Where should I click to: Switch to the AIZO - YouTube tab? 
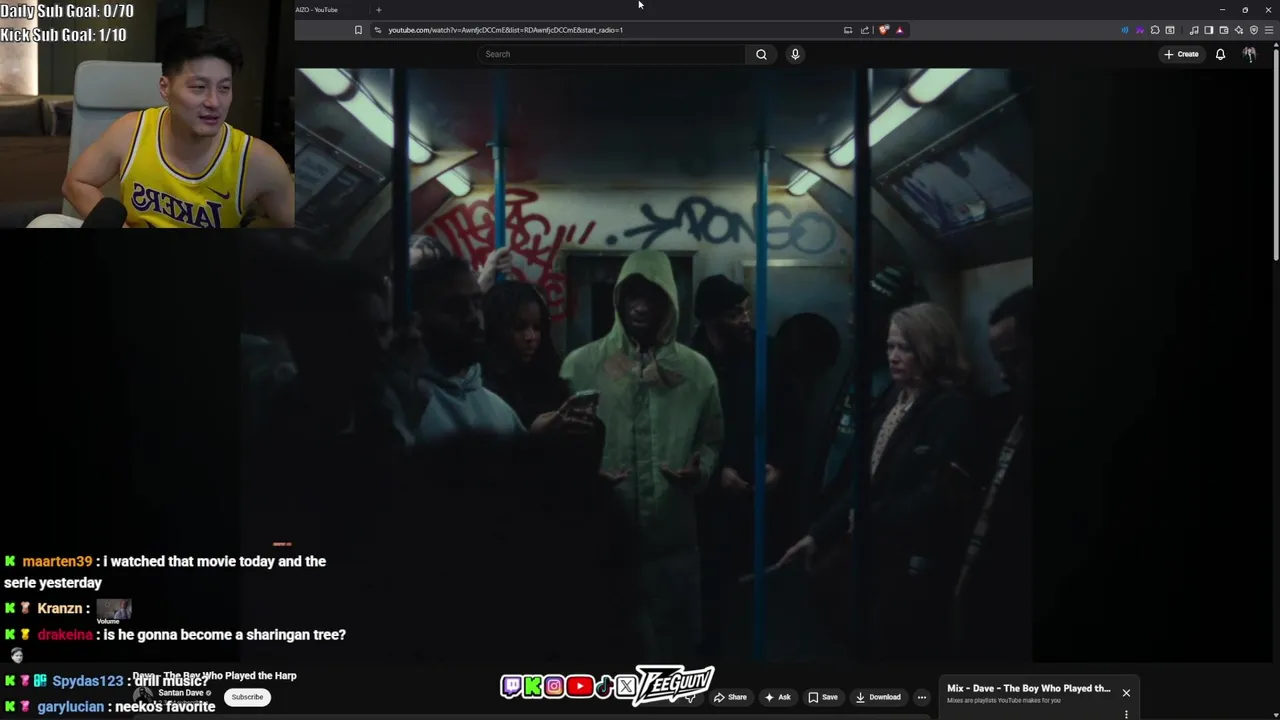tap(316, 10)
